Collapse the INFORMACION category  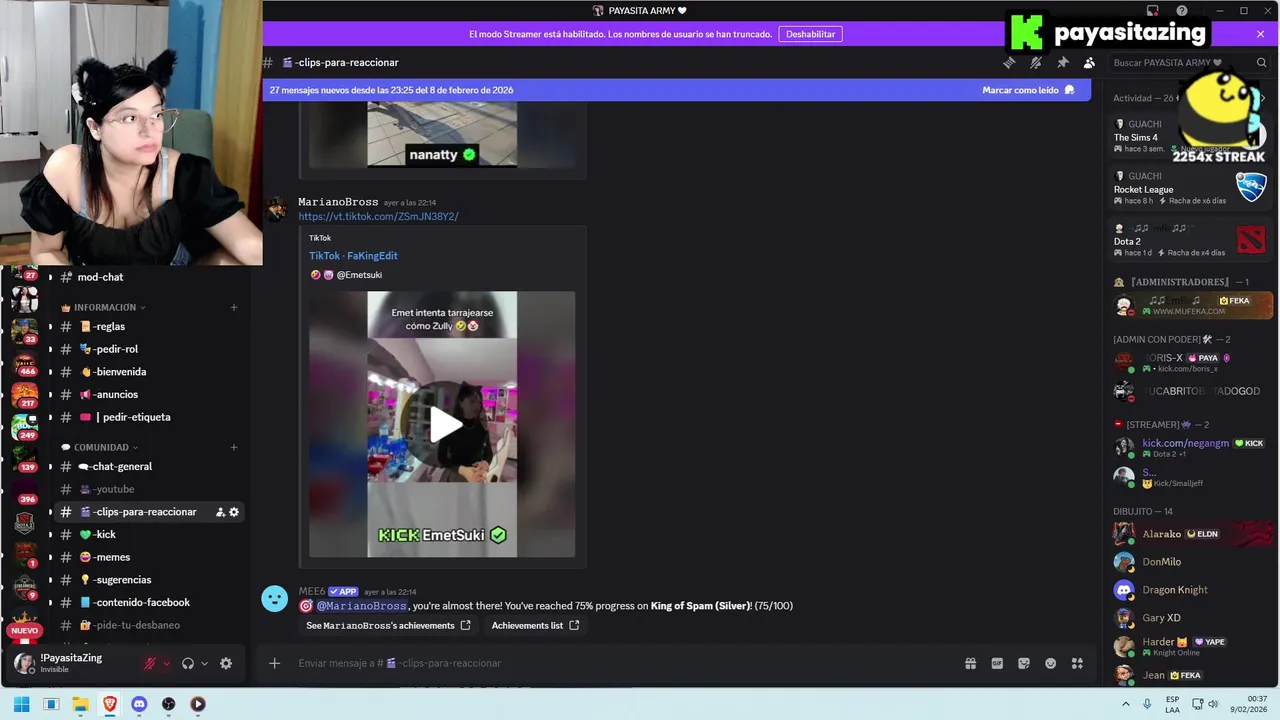(103, 307)
